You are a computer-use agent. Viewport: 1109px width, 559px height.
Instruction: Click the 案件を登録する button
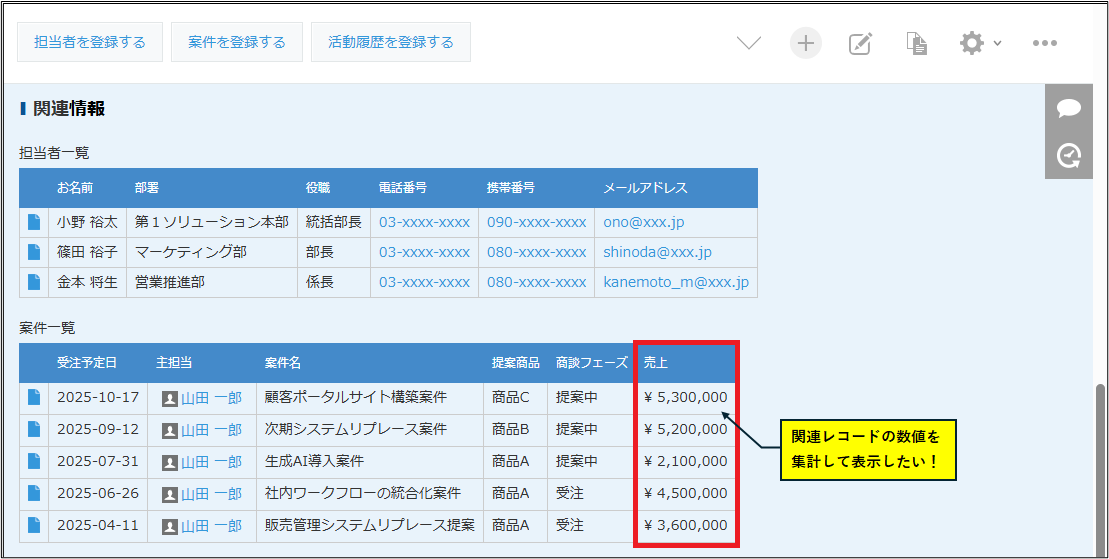tap(237, 42)
